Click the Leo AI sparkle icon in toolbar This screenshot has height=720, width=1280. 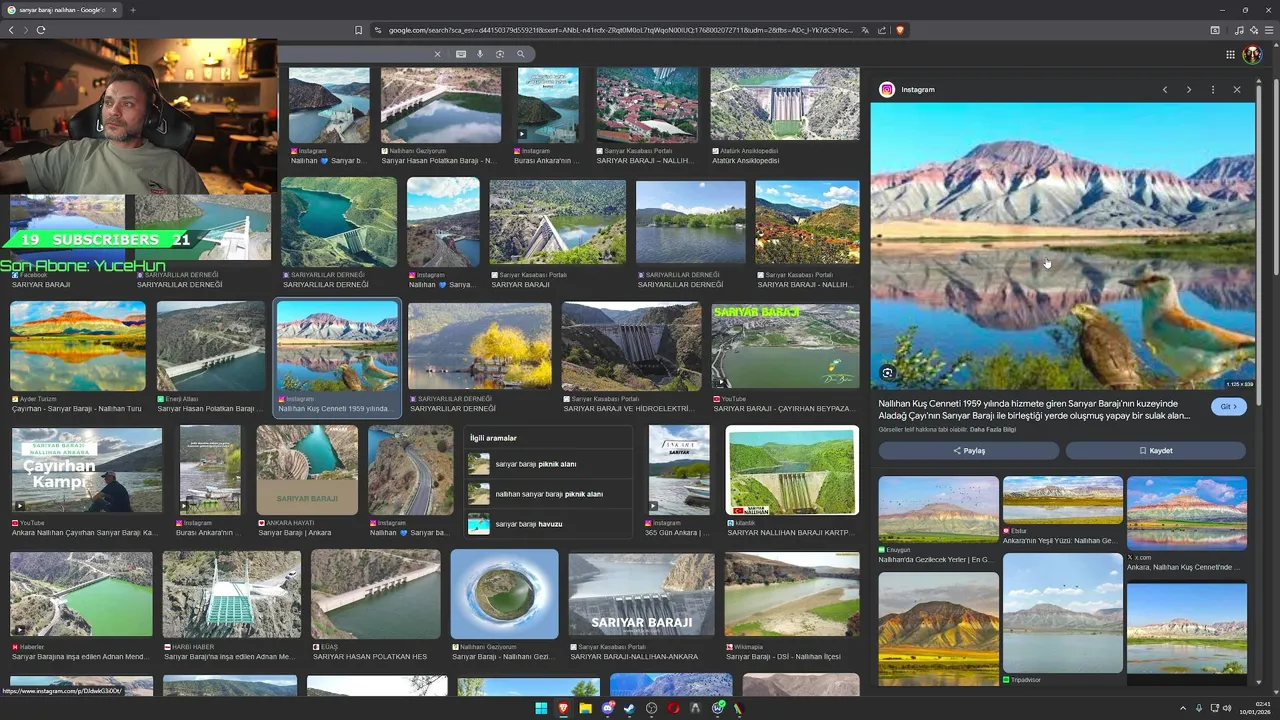pyautogui.click(x=1254, y=30)
